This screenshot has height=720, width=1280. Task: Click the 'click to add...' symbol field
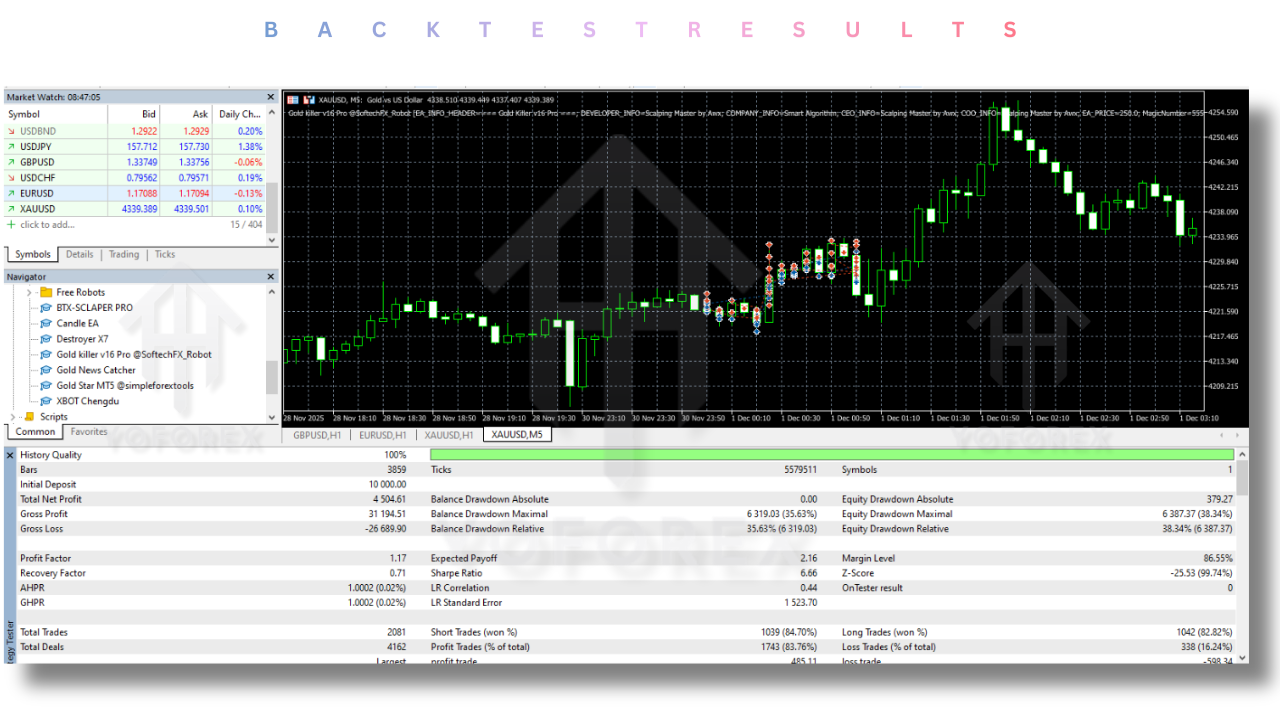click(x=48, y=225)
